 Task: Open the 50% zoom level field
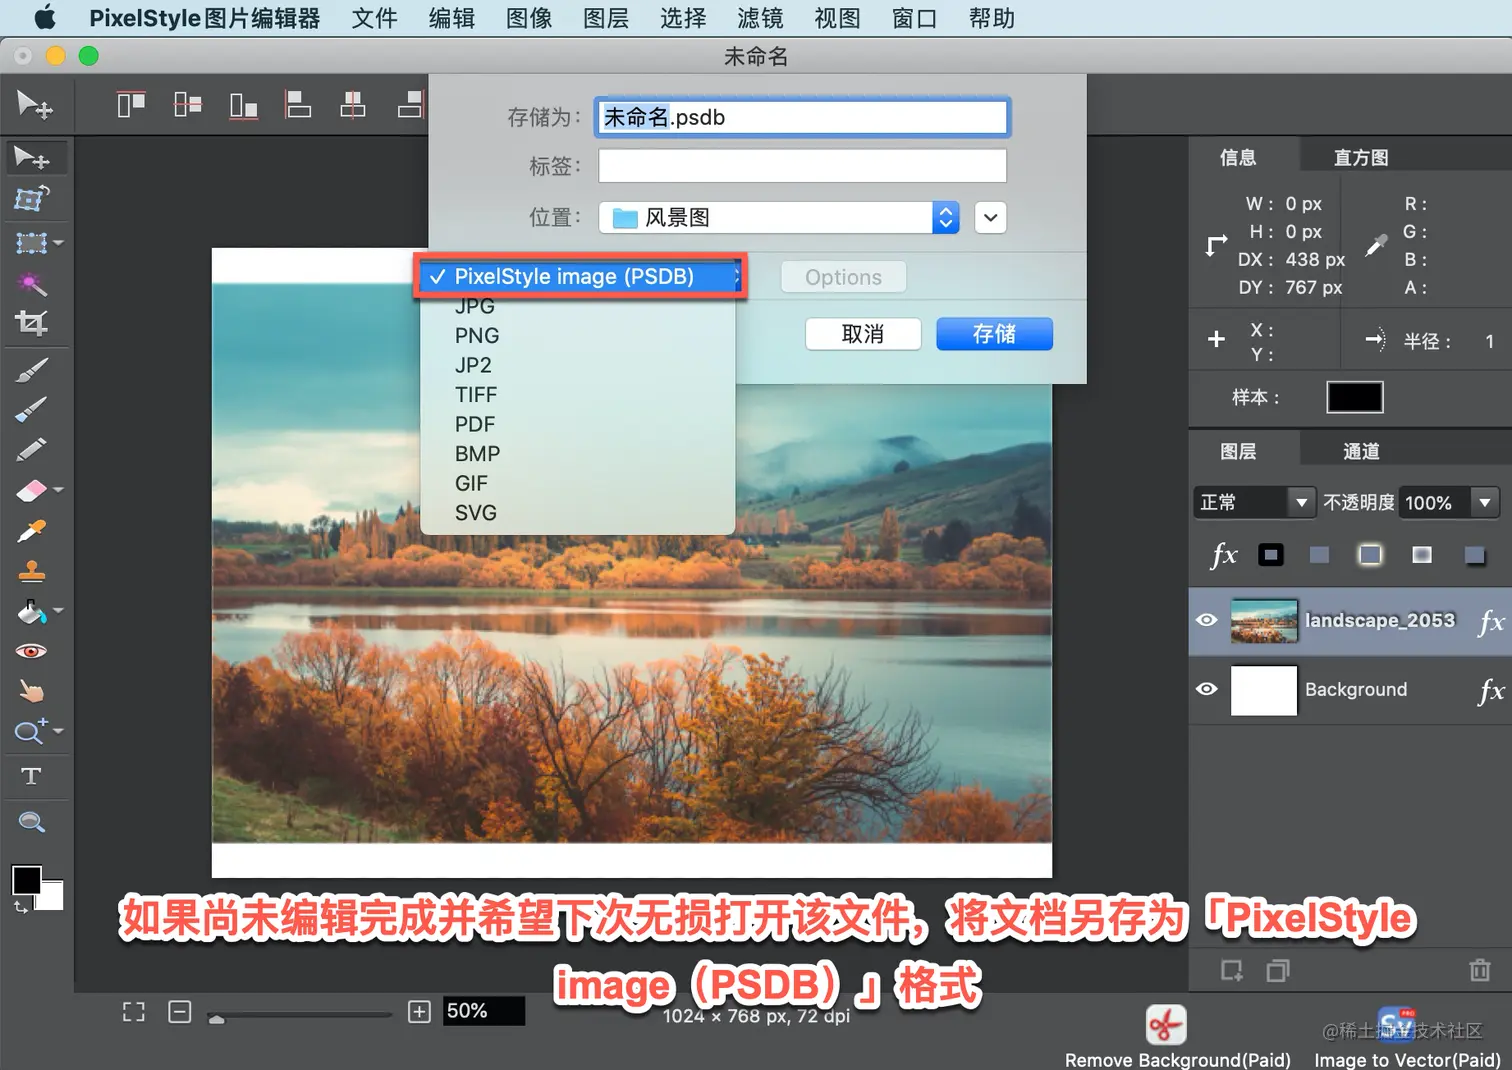coord(483,1011)
